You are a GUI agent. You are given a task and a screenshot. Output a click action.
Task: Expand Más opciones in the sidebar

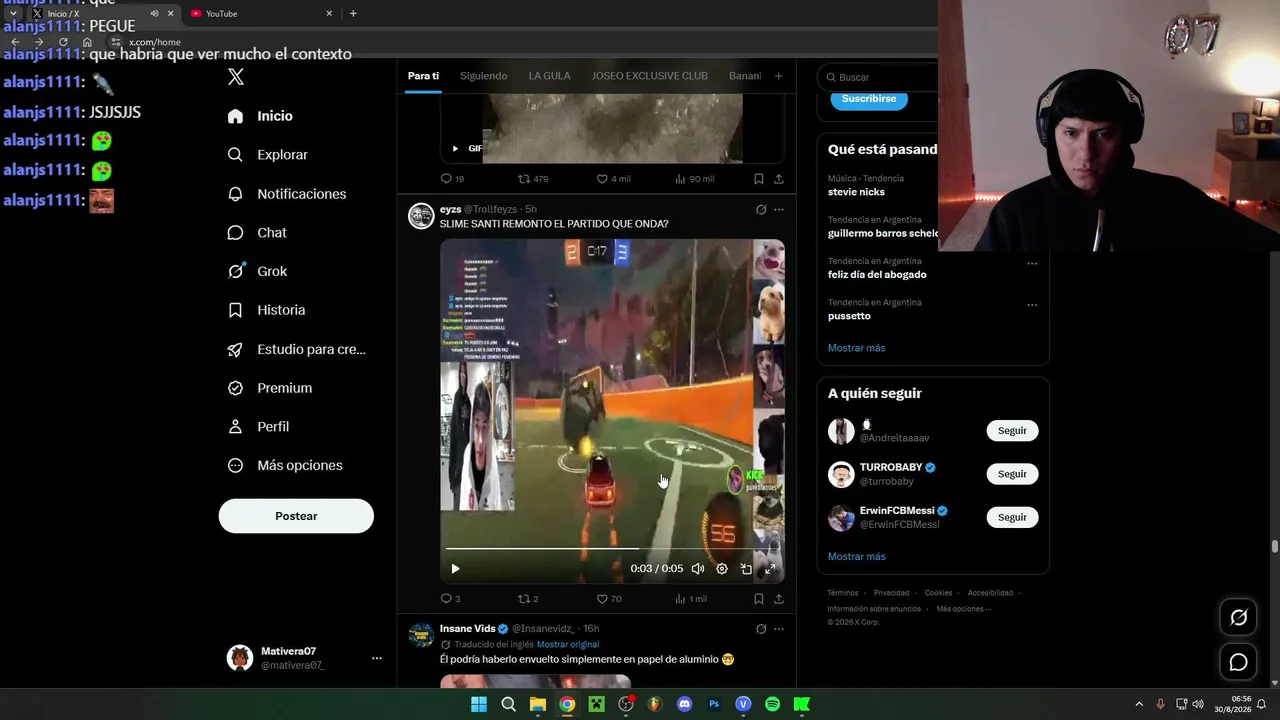285,465
